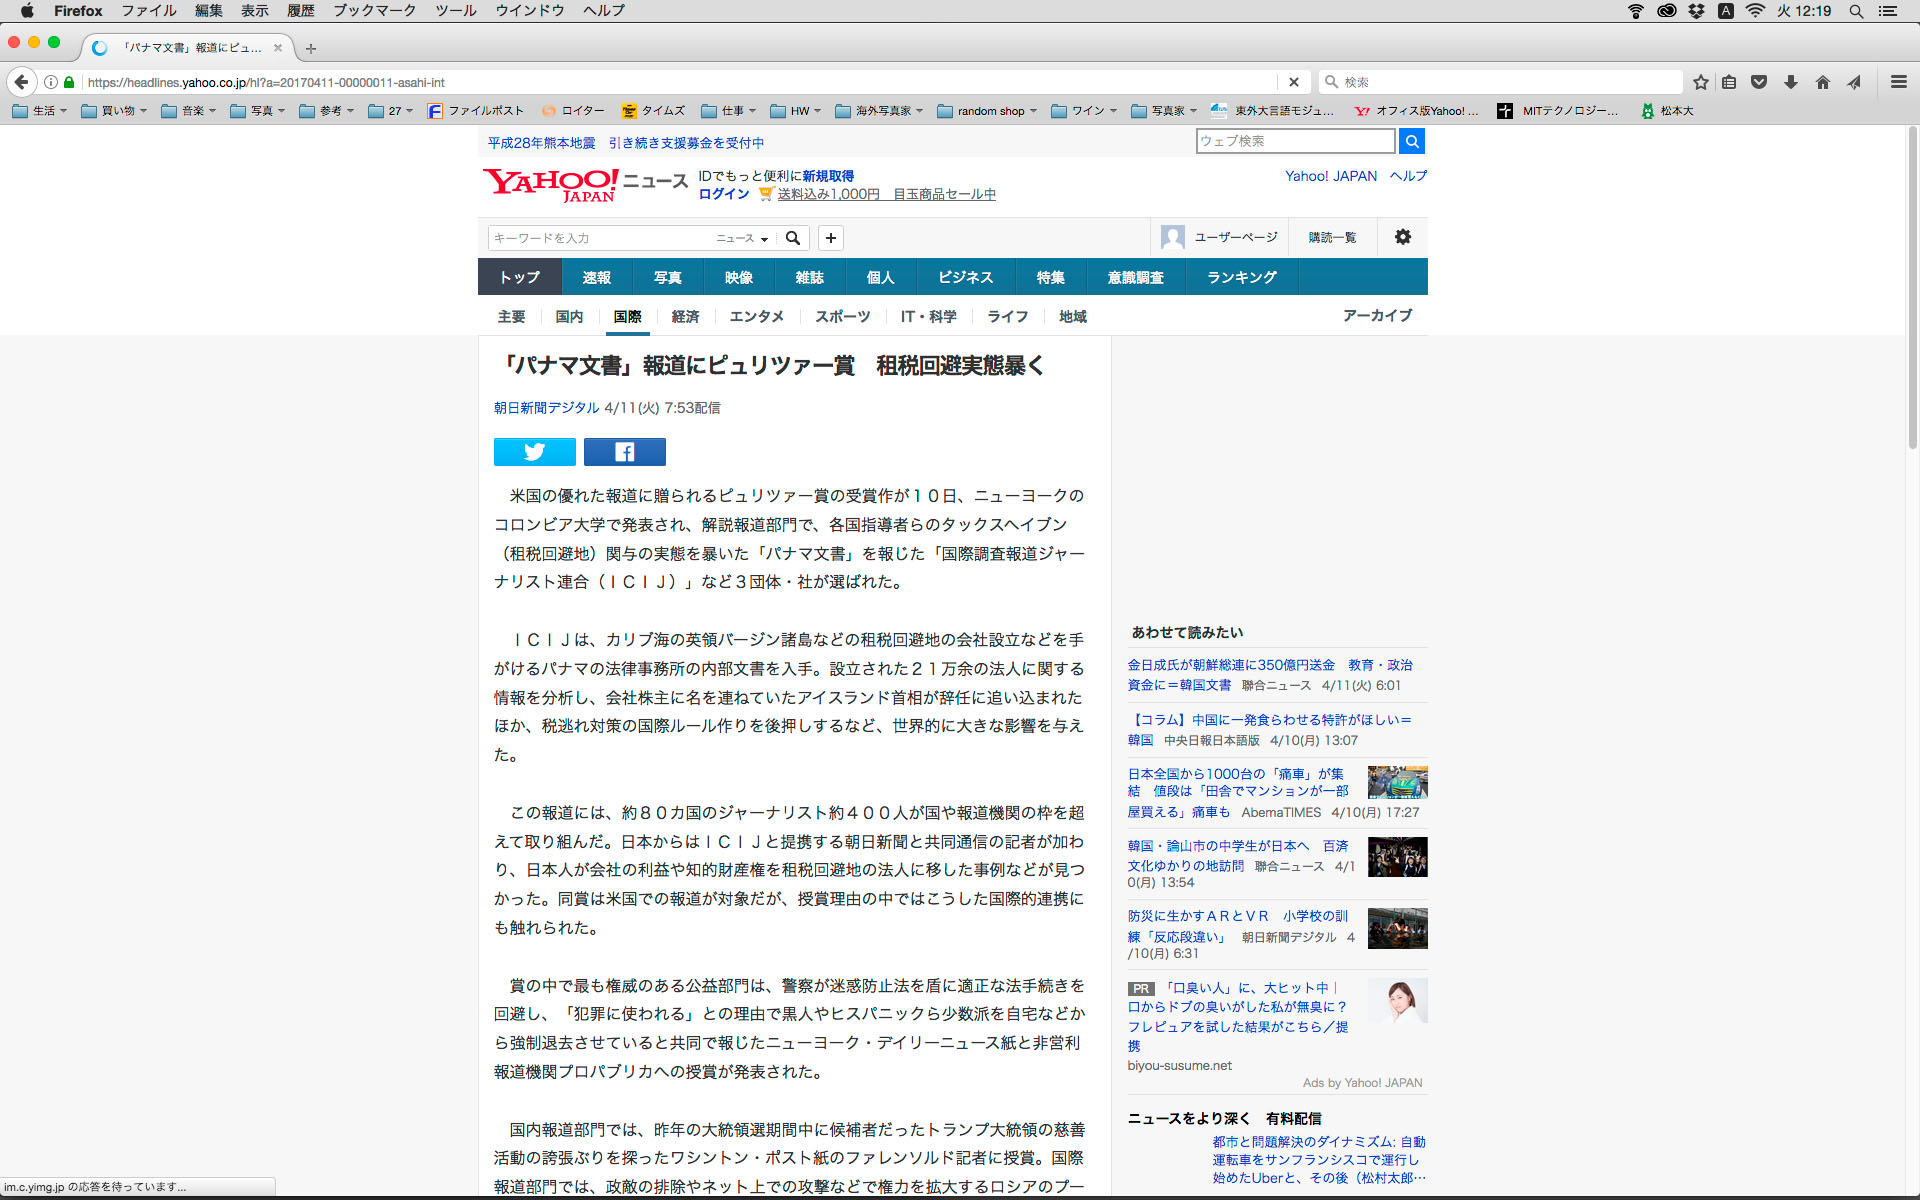Share article via Twitter button

pyautogui.click(x=534, y=452)
